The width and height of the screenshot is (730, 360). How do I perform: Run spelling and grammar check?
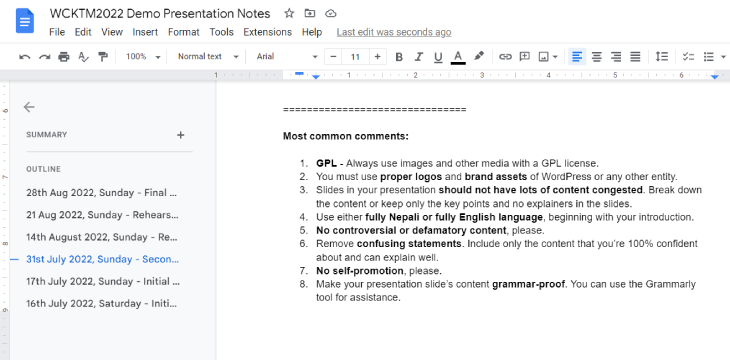(x=83, y=57)
